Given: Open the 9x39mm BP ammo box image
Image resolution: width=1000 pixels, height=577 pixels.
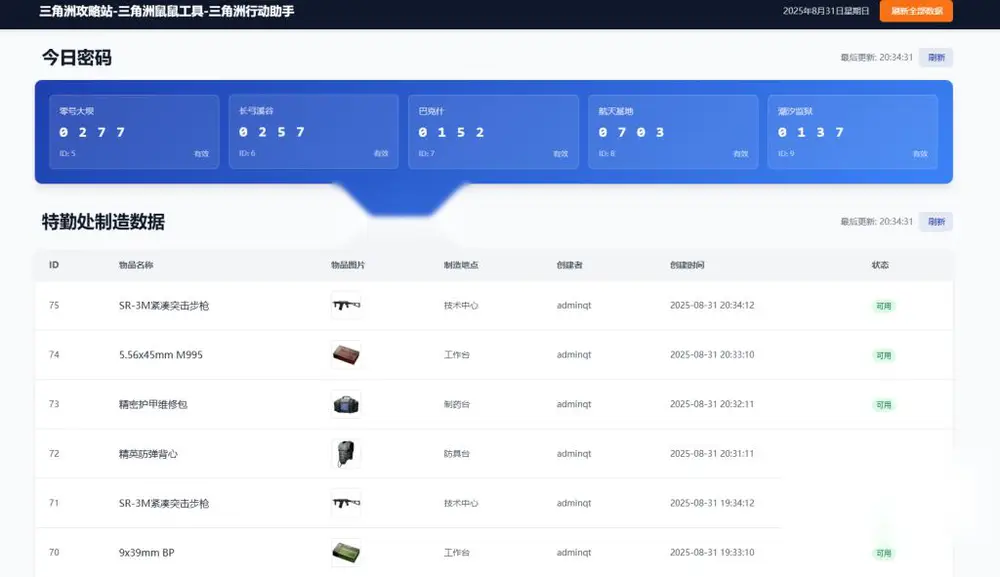Looking at the screenshot, I should click(346, 552).
